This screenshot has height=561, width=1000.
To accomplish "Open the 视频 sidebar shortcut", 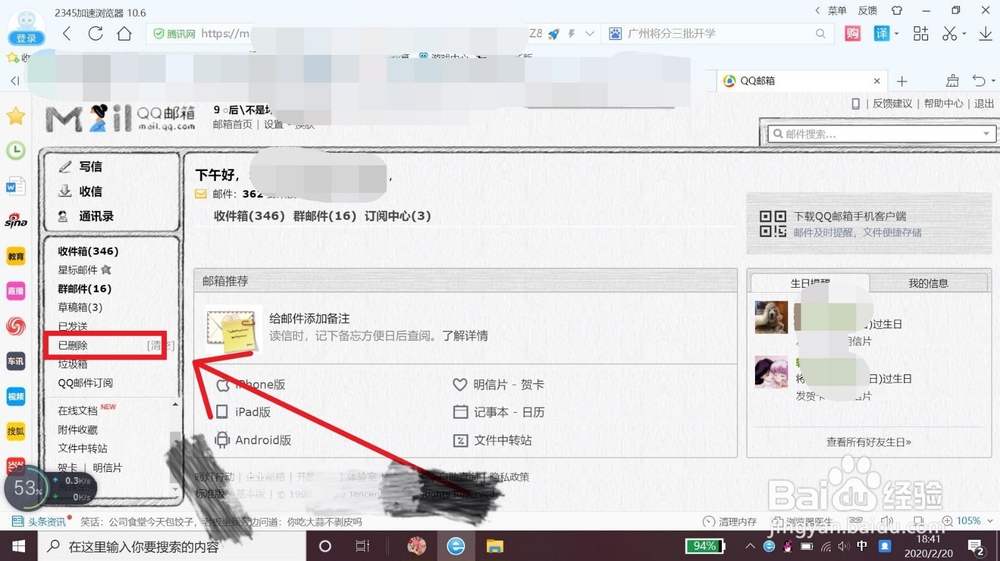I will (x=15, y=397).
